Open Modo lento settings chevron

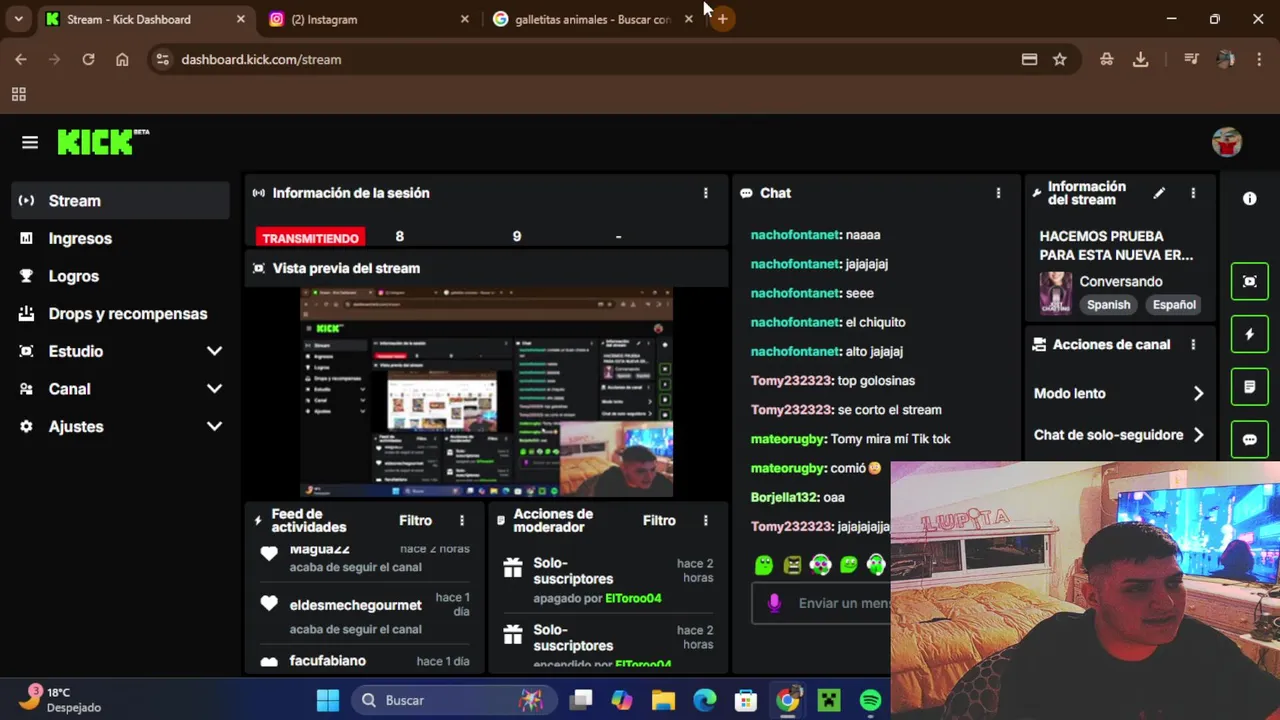(x=1198, y=394)
